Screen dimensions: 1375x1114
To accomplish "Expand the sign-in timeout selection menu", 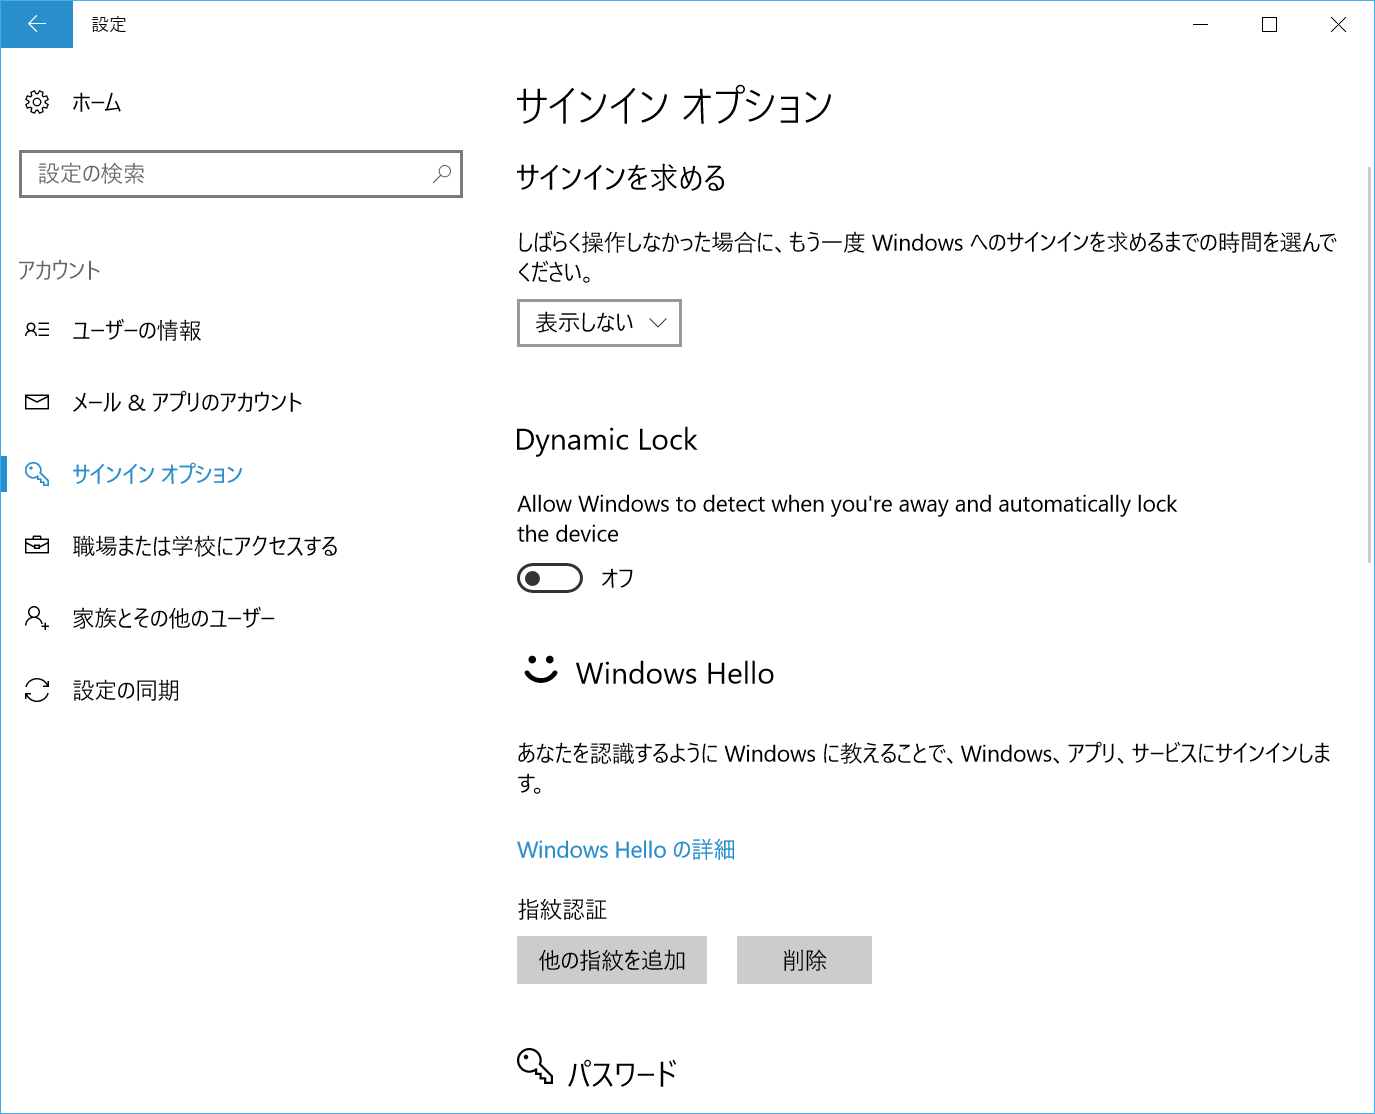I will point(598,323).
